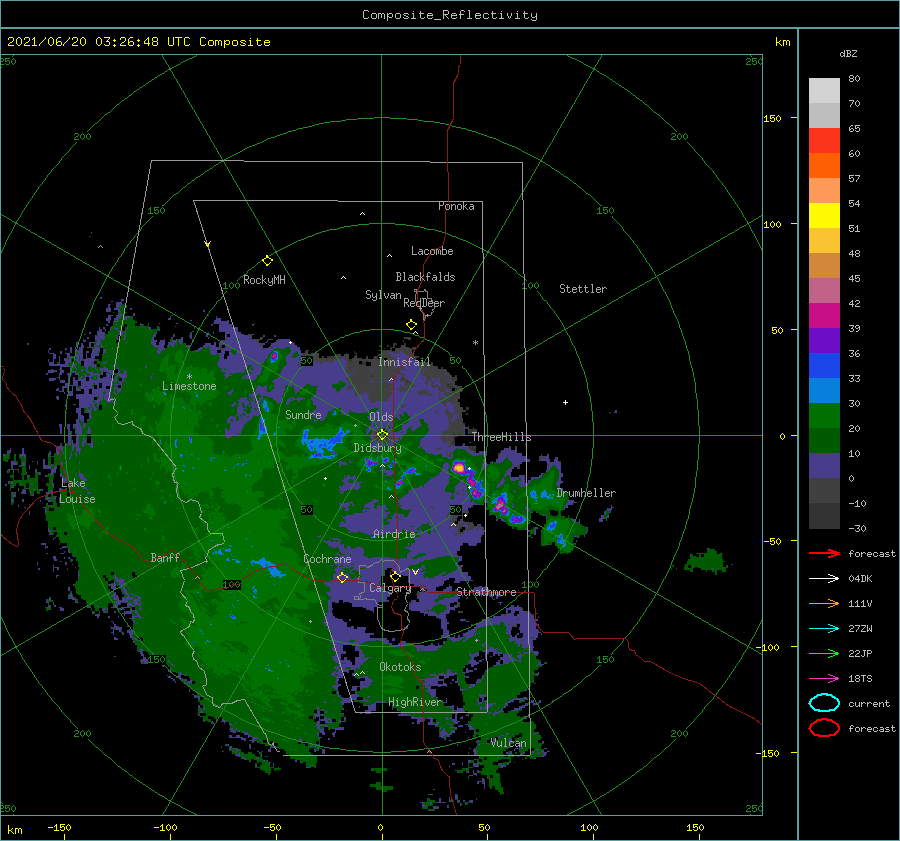The height and width of the screenshot is (841, 900).
Task: Click the Cochrane city label
Action: click(327, 559)
